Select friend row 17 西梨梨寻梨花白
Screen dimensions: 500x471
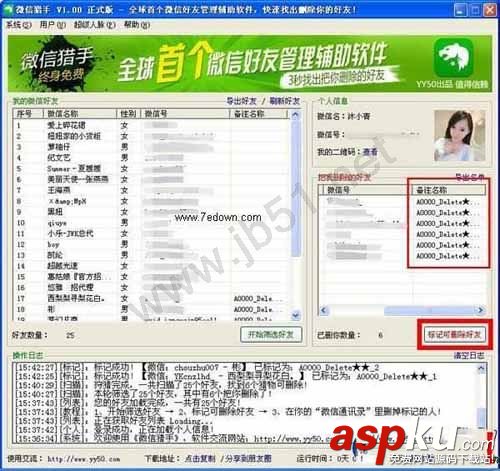tap(152, 298)
